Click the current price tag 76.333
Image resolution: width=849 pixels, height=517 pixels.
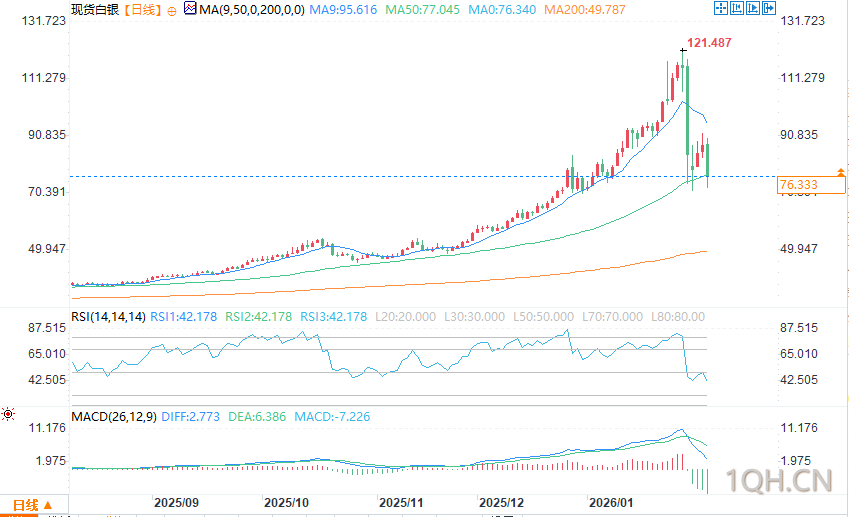click(811, 185)
